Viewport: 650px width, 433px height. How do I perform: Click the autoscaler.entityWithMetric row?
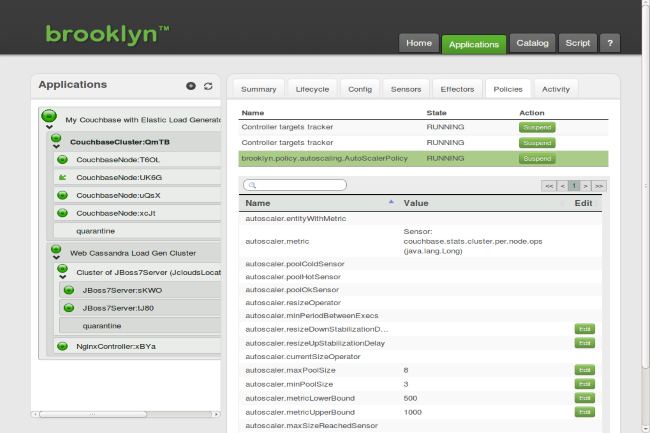[420, 218]
